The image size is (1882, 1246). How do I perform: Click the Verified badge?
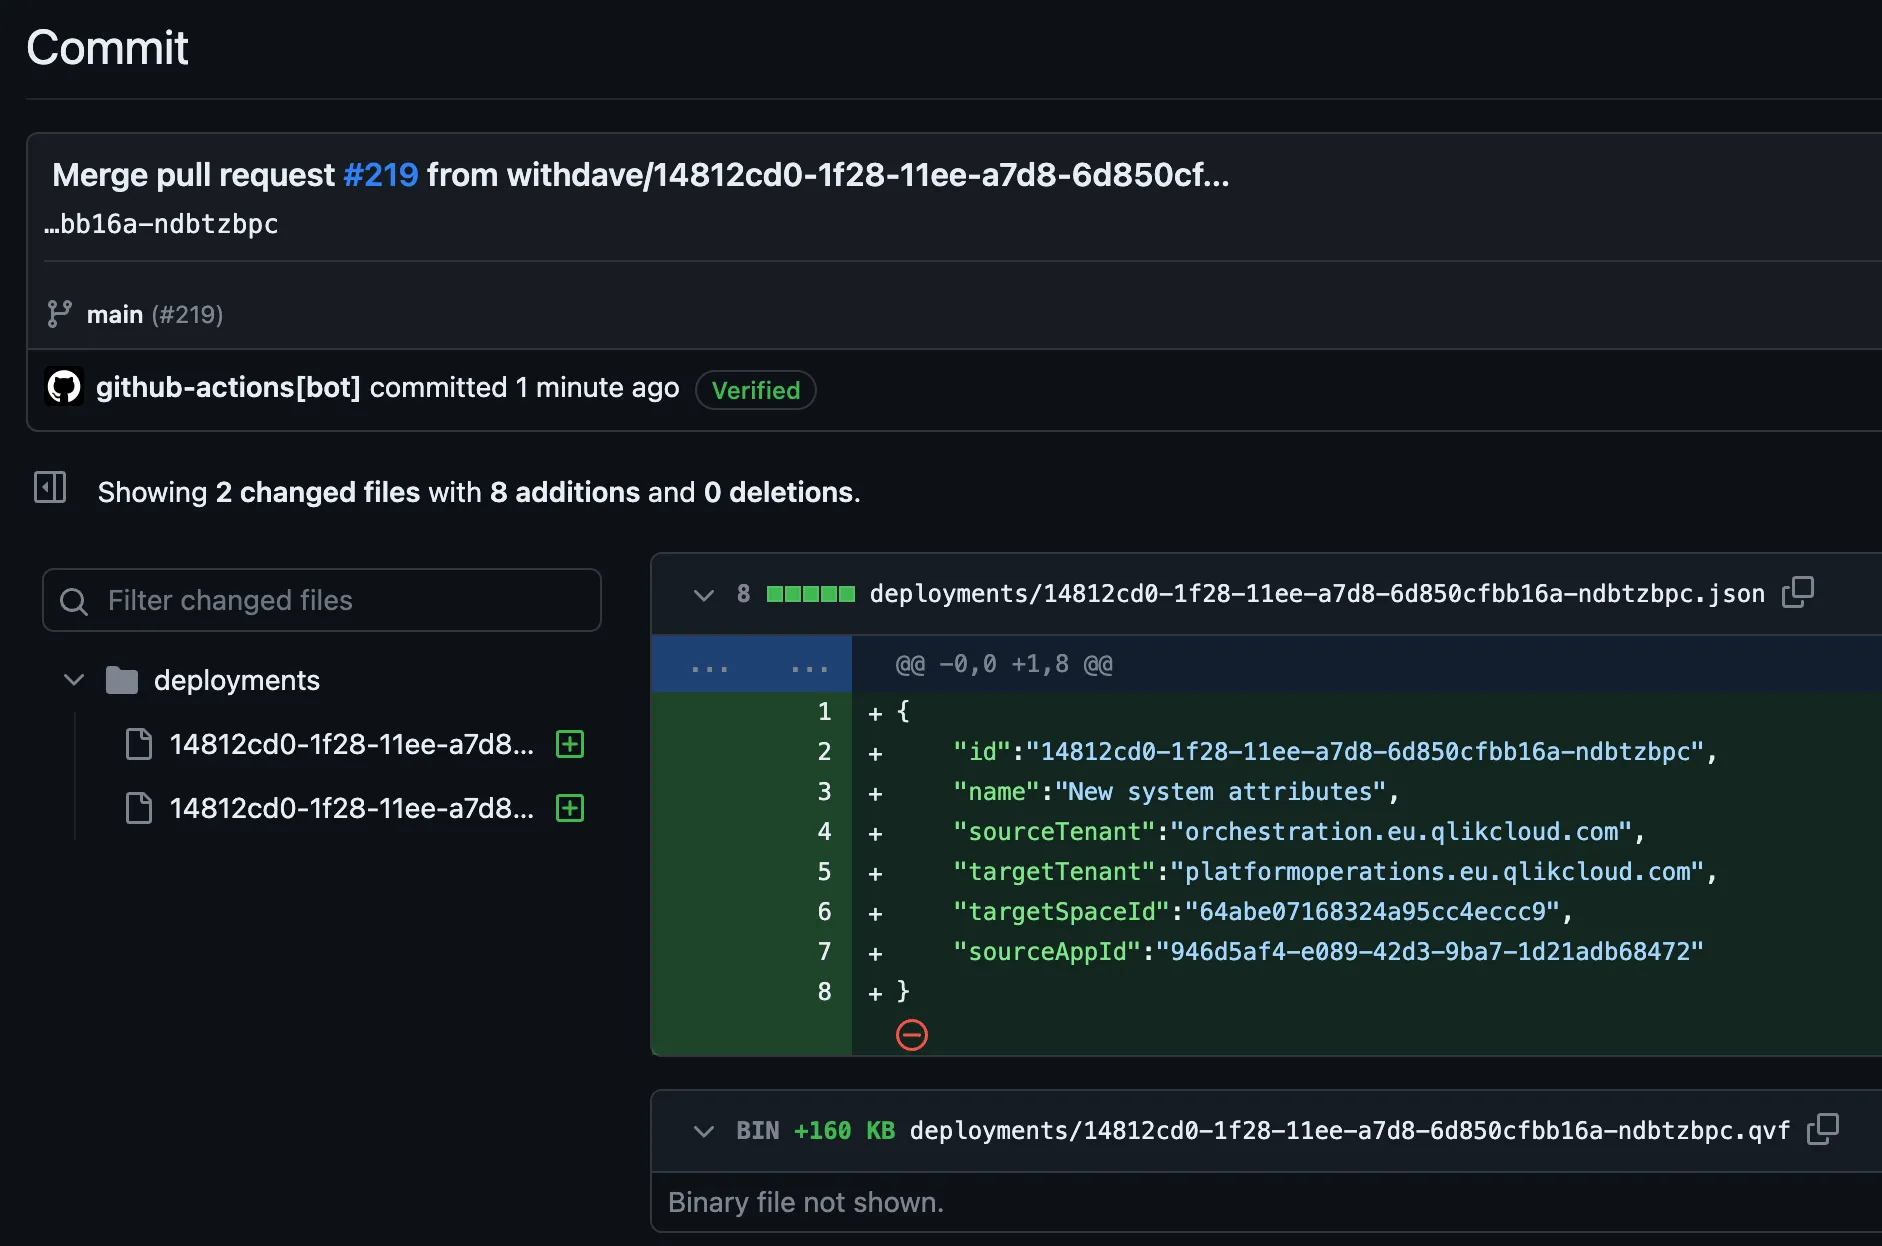pos(755,390)
